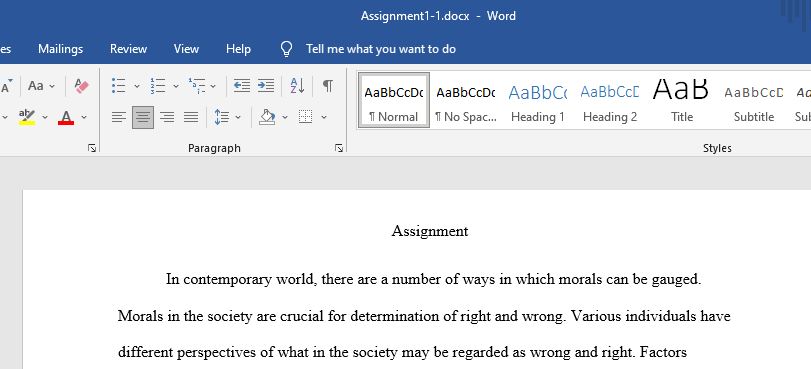Viewport: 811px width, 369px height.
Task: Open the Shading color dropdown arrow
Action: point(285,117)
